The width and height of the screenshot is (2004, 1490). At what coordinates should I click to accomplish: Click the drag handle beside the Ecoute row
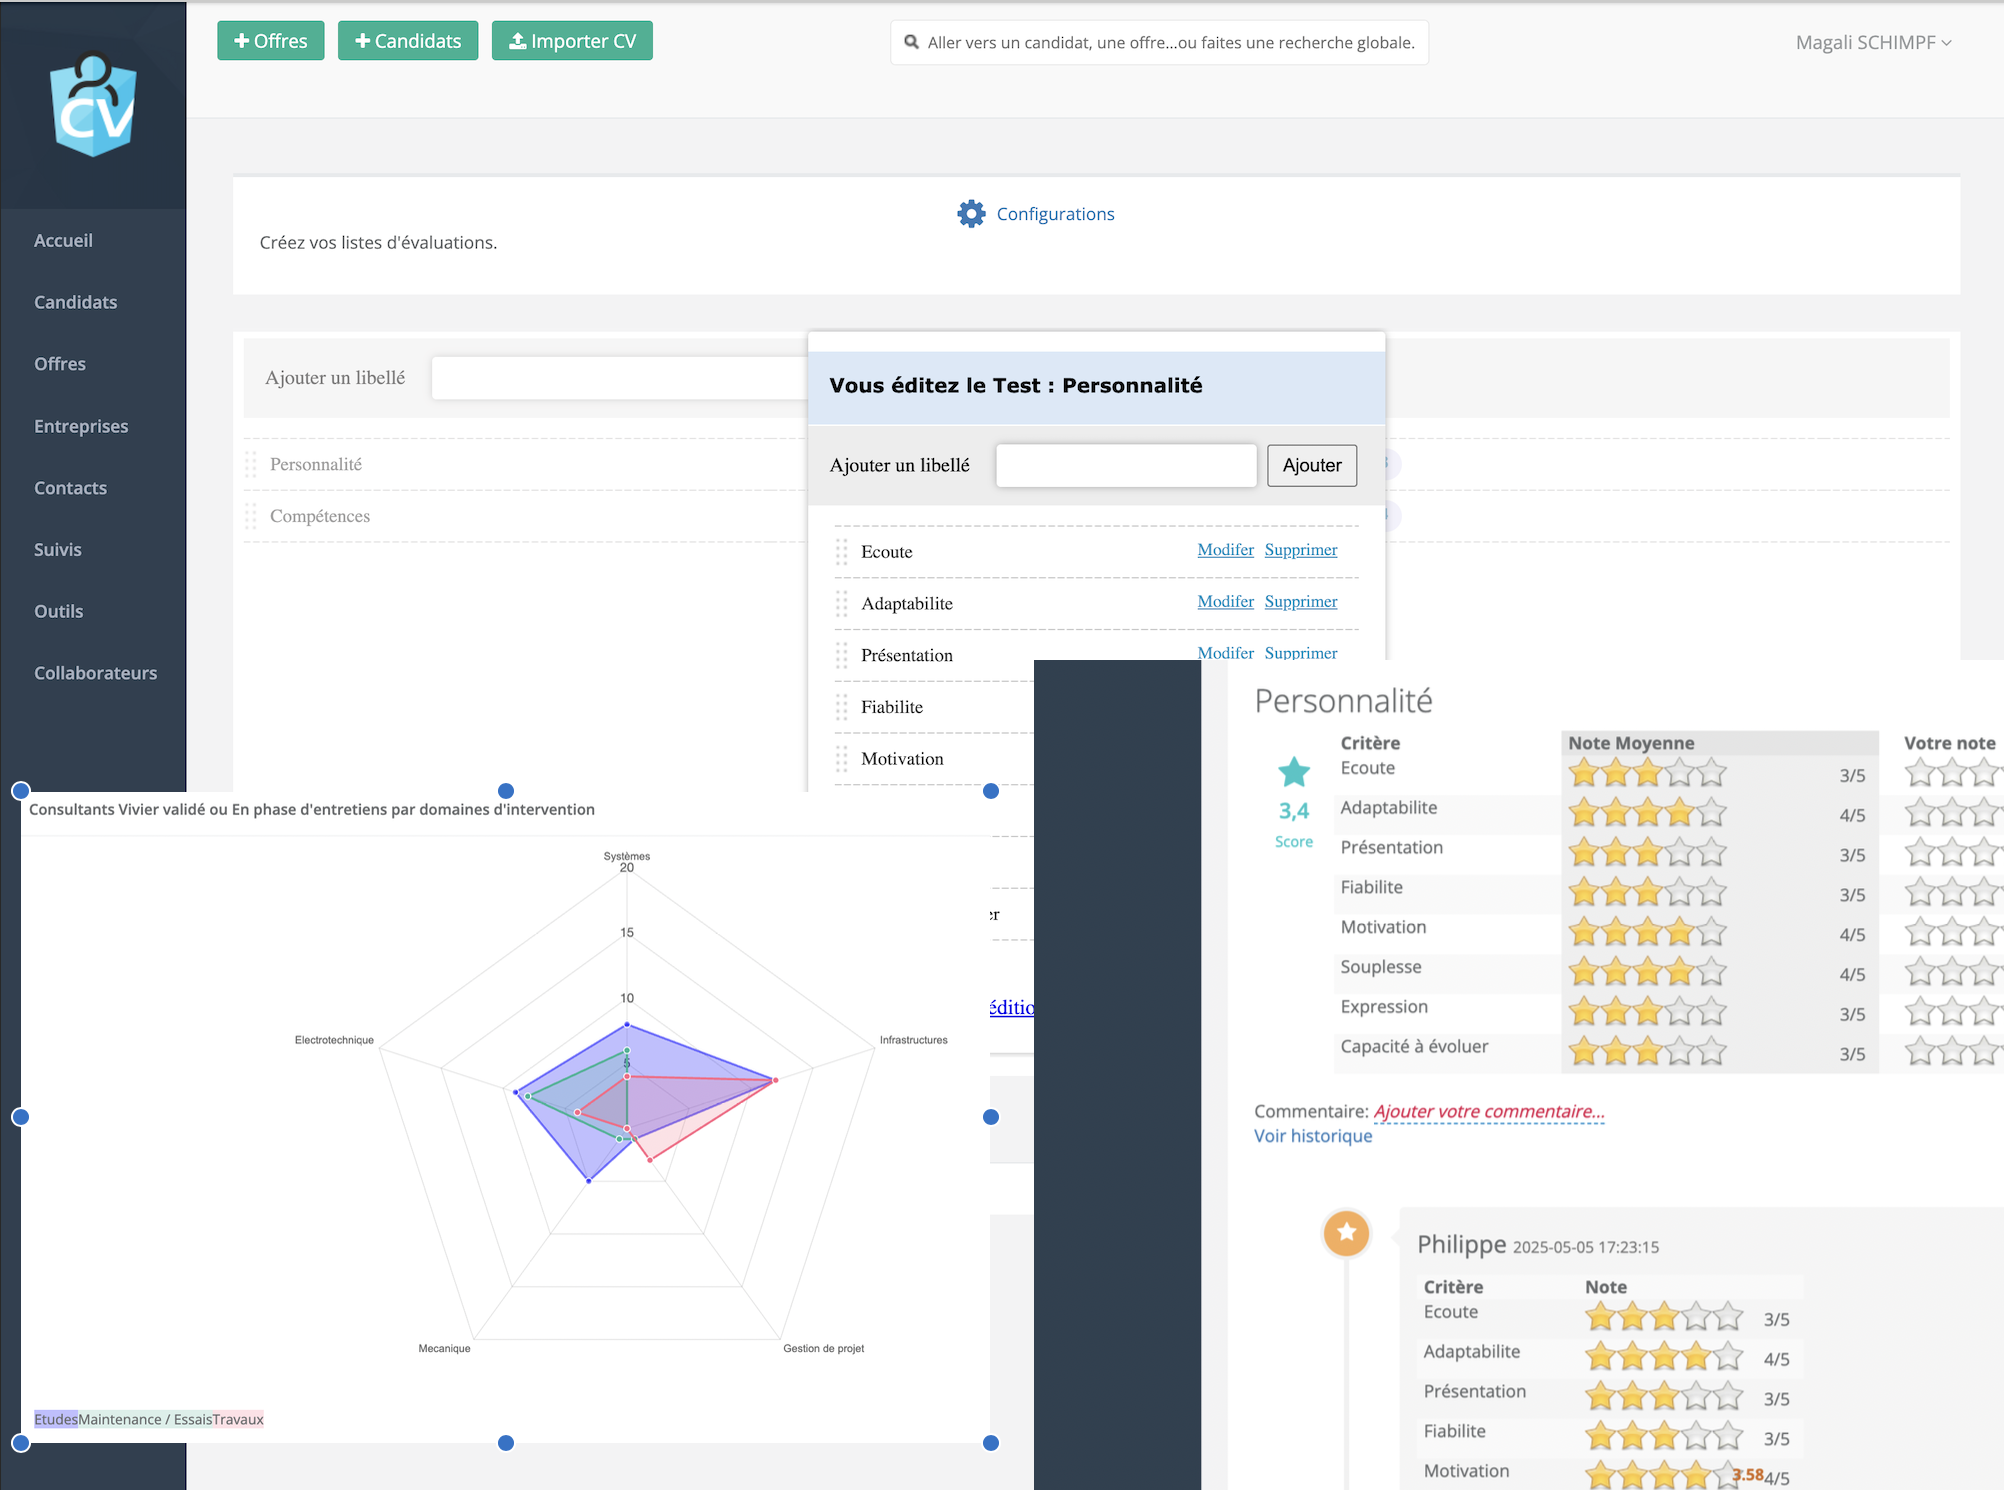(x=842, y=552)
